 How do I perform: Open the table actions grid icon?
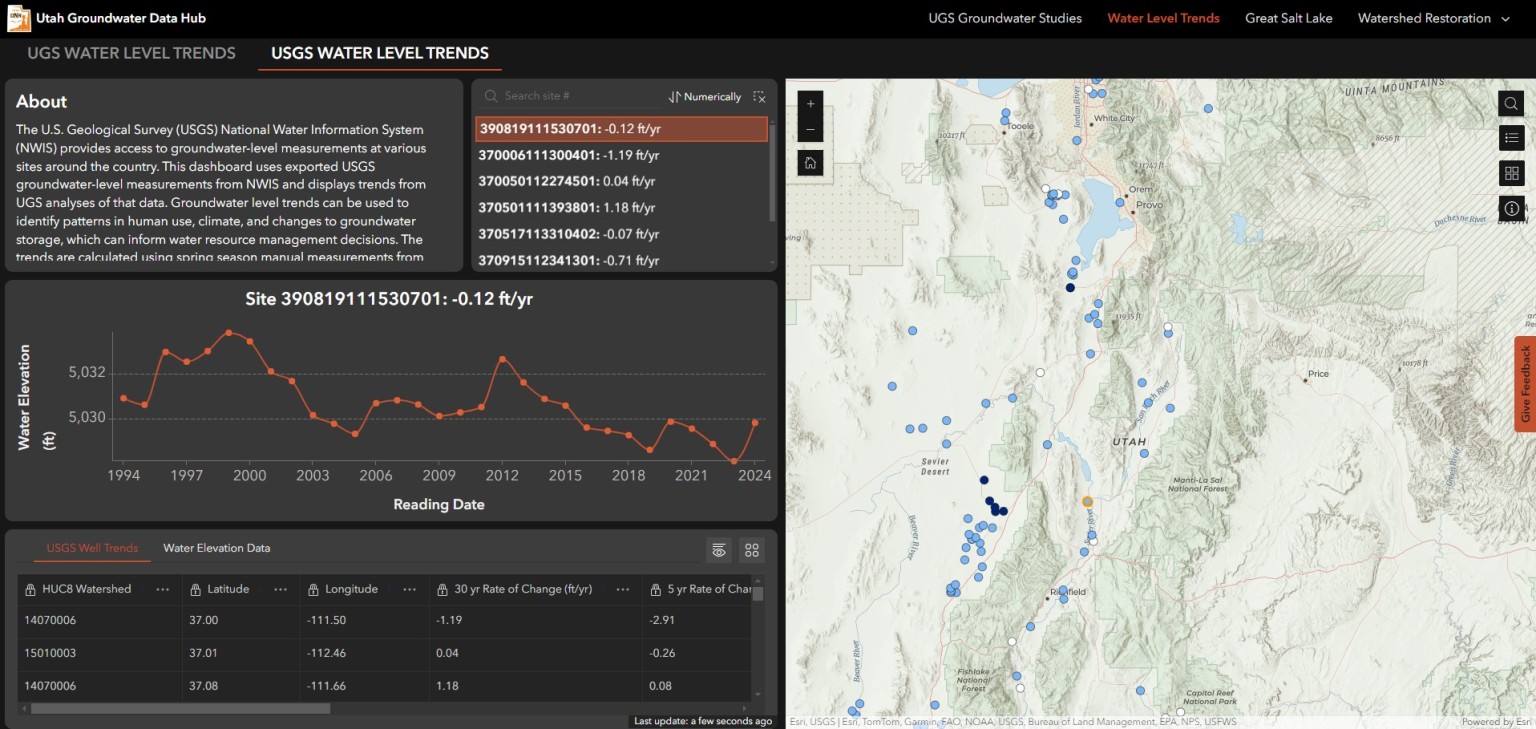click(x=751, y=549)
